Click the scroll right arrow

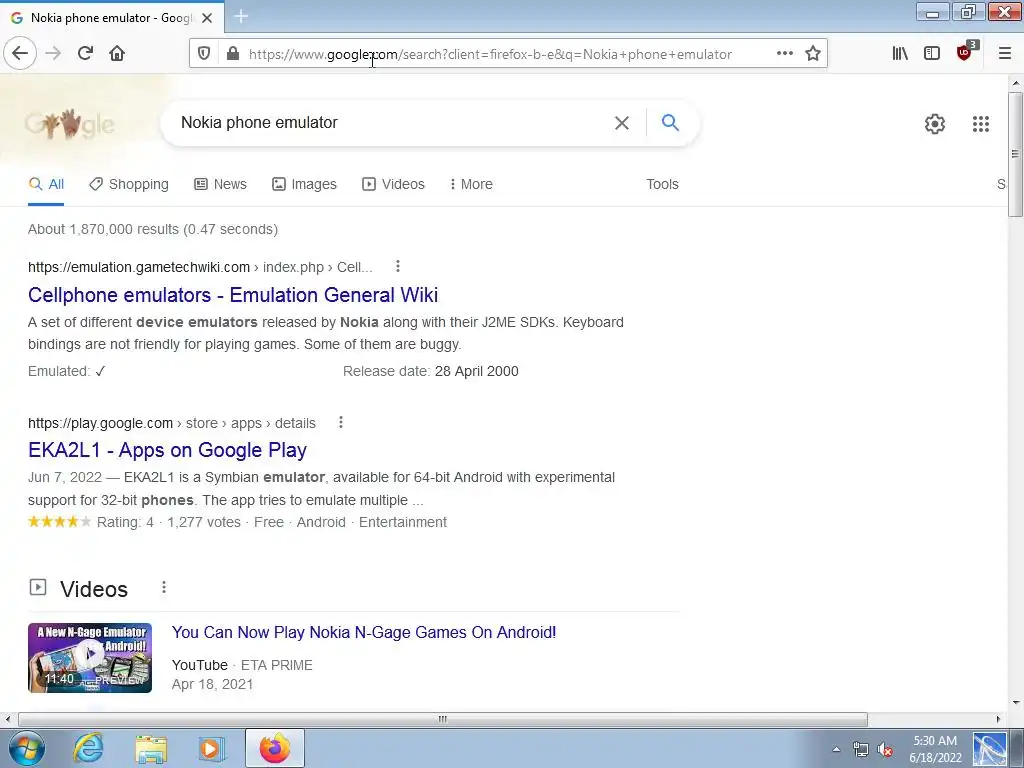[x=999, y=719]
